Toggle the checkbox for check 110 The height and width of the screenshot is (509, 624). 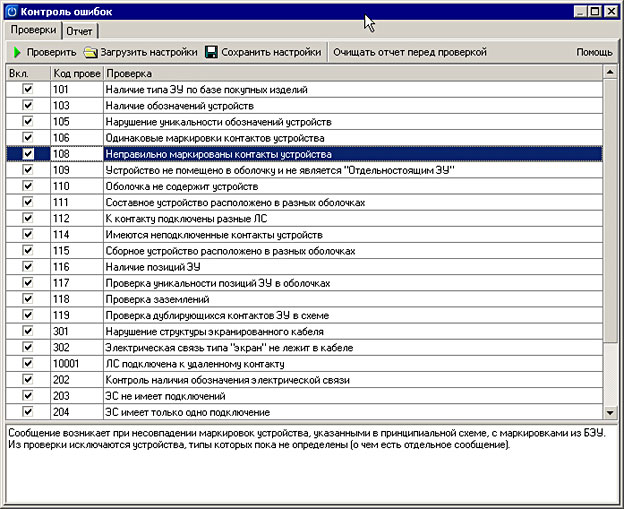tap(28, 186)
